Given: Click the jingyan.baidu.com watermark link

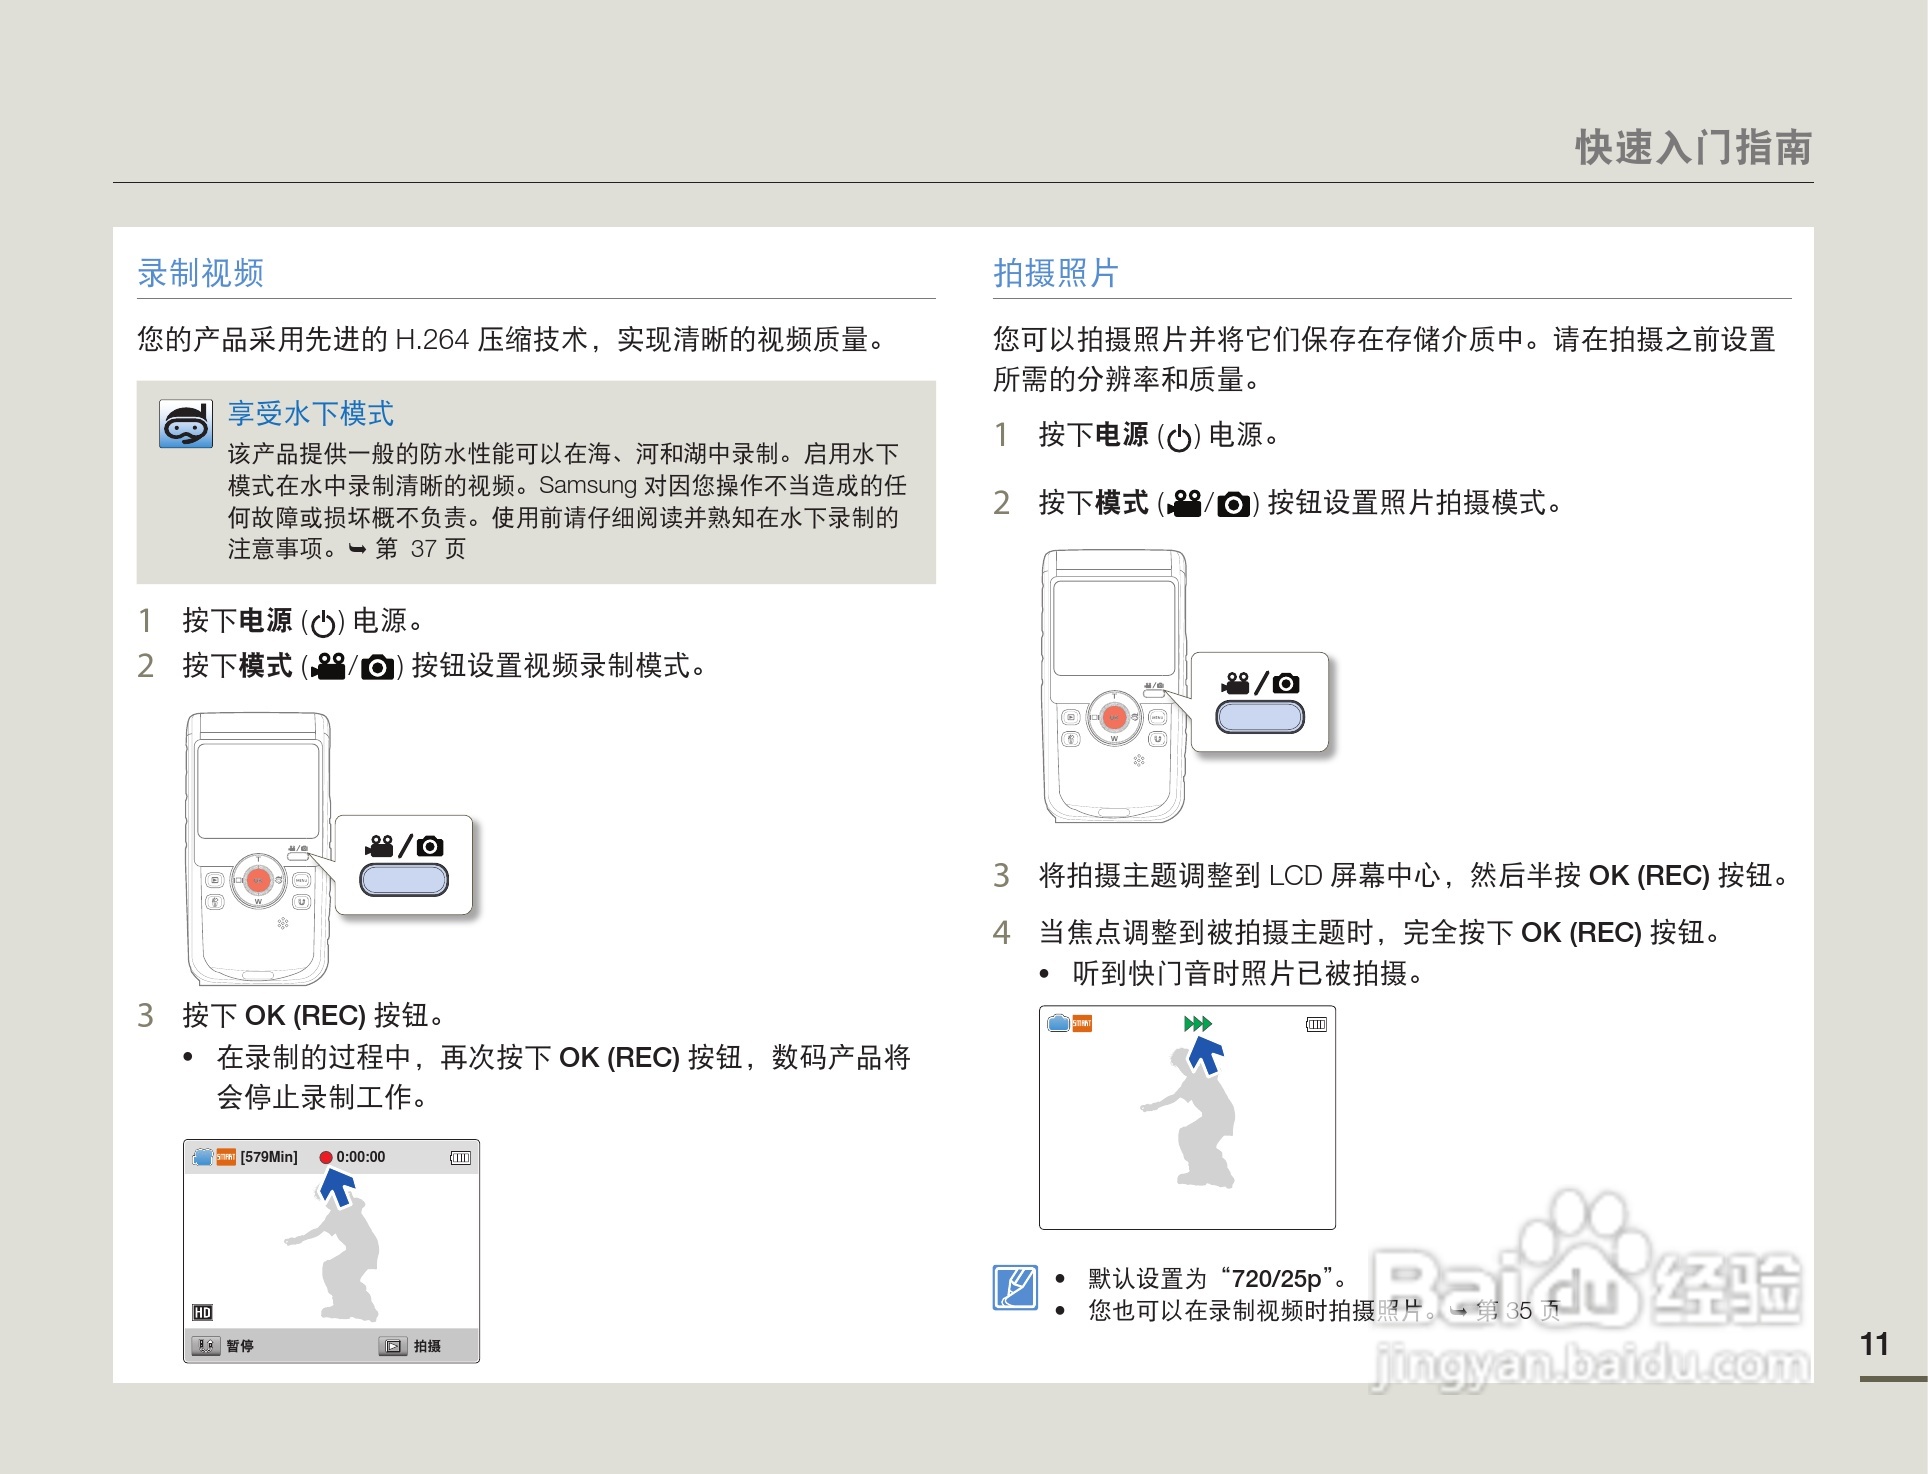Looking at the screenshot, I should pyautogui.click(x=1590, y=1365).
